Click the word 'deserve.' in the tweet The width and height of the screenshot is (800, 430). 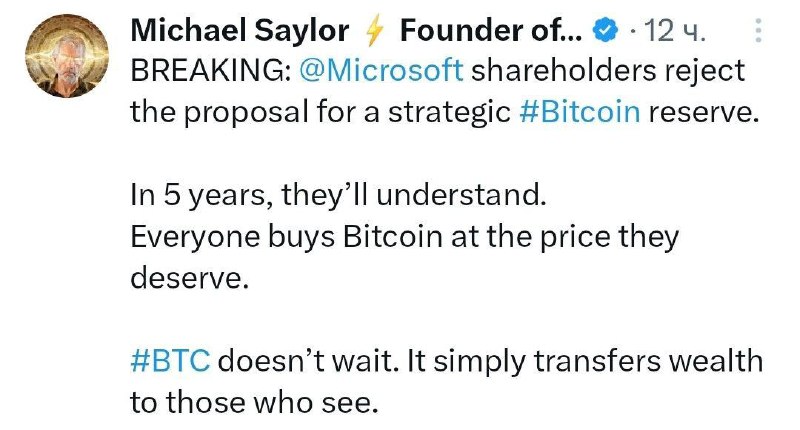pos(190,279)
